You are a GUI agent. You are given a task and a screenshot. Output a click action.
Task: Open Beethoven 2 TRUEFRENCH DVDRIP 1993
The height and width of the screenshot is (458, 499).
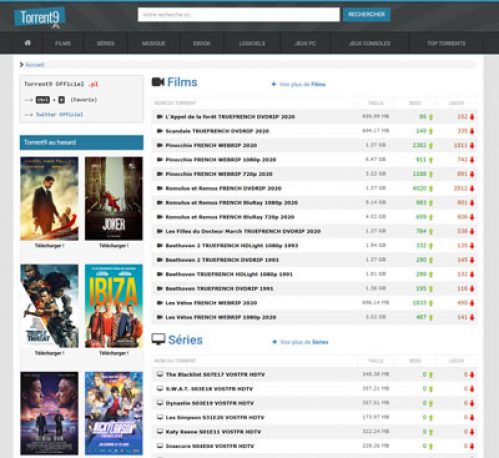[x=222, y=260]
